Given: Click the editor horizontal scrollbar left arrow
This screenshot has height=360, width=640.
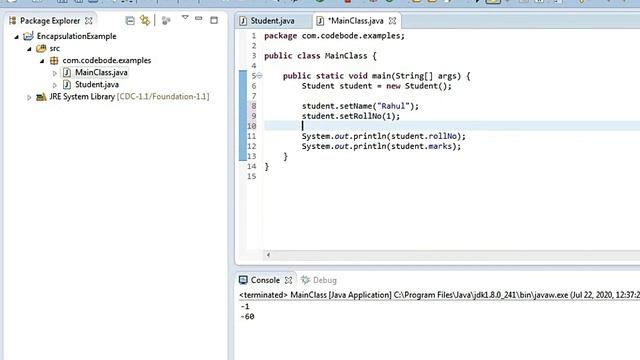Looking at the screenshot, I should [268, 255].
